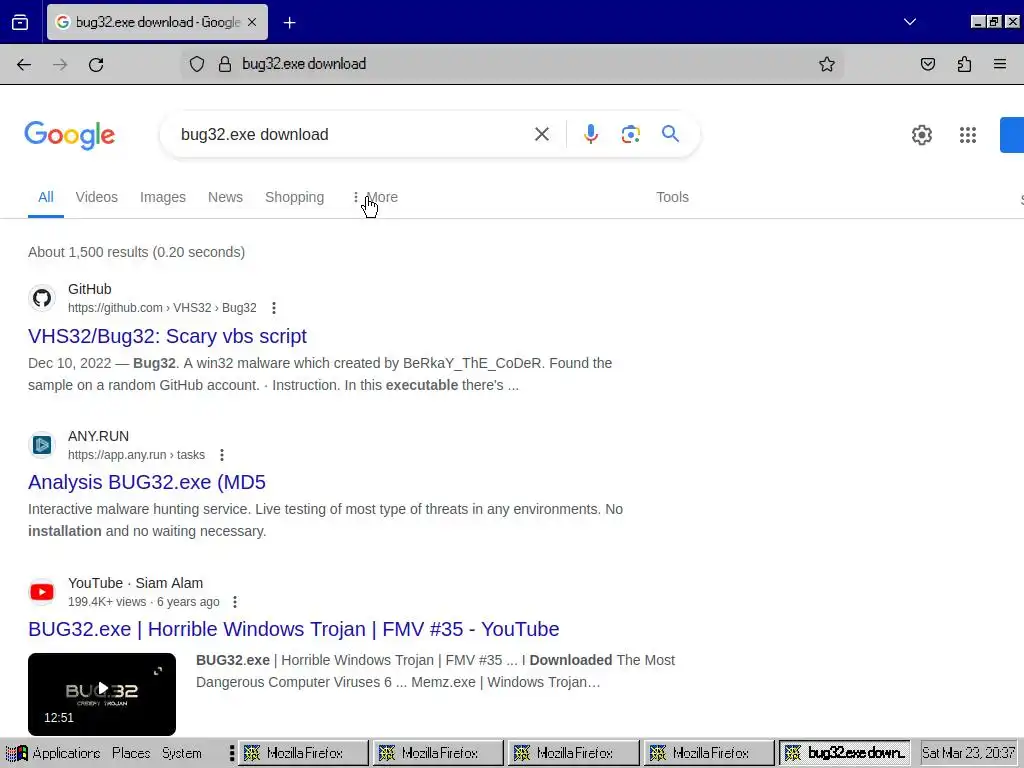Search by image with the camera icon

(x=630, y=135)
